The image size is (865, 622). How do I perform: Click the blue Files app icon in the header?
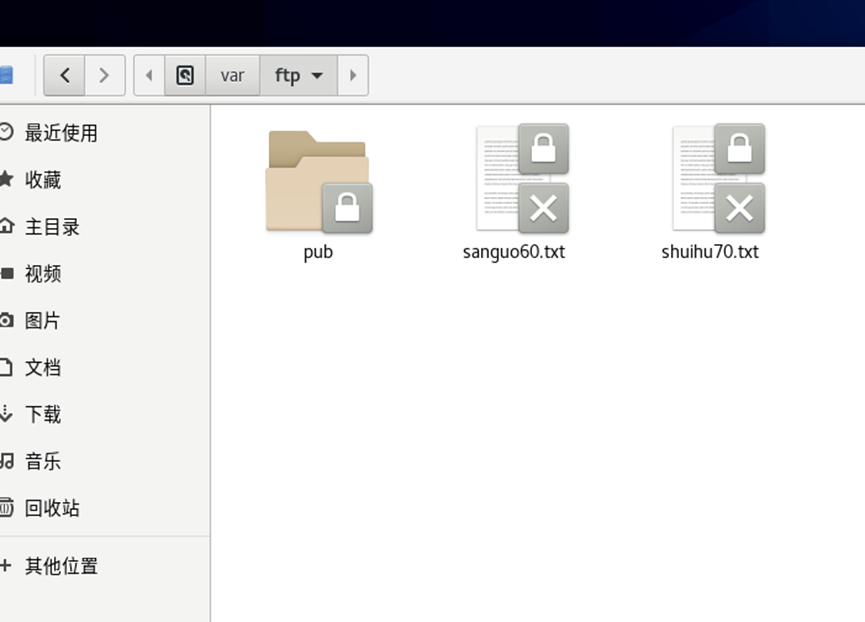coord(6,75)
